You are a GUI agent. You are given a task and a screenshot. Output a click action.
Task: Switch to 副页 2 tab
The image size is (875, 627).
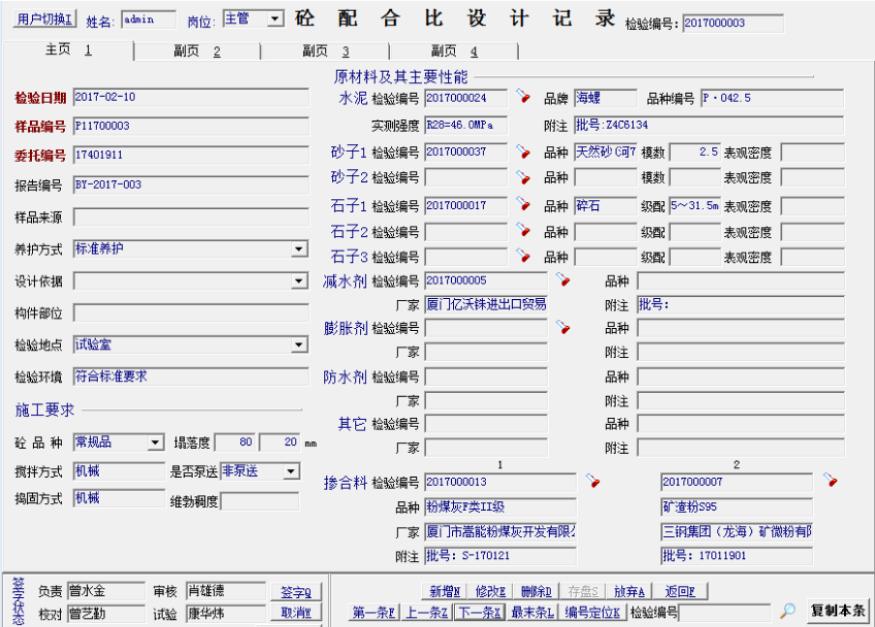[x=197, y=51]
